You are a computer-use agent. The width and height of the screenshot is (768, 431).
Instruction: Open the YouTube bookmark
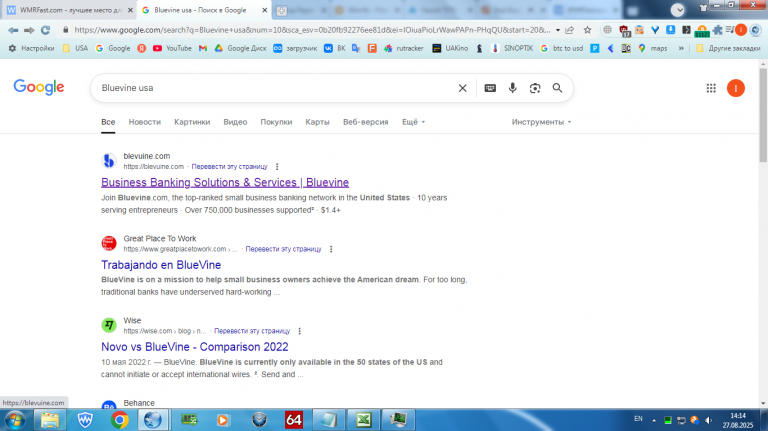172,48
